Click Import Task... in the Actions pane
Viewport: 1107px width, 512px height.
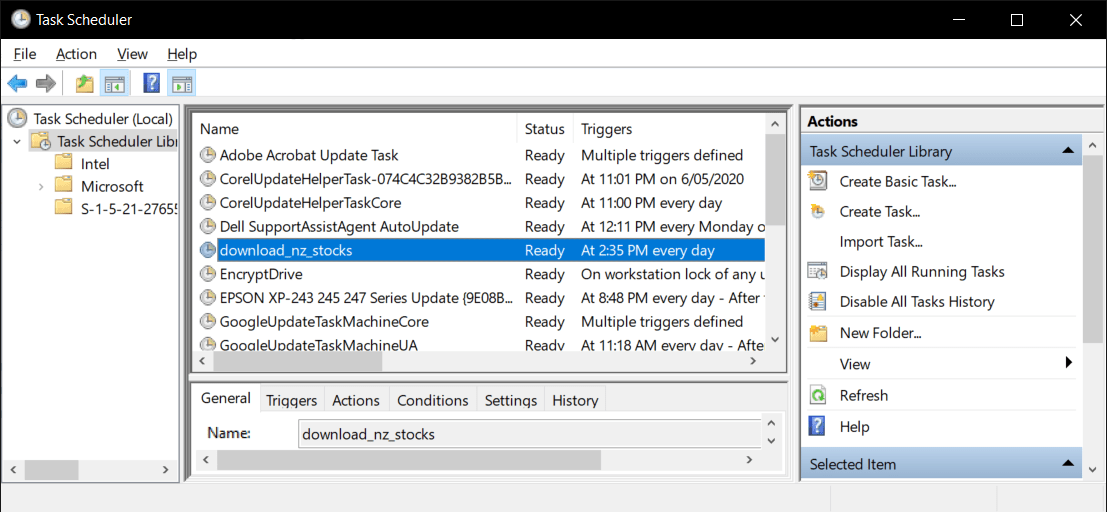click(x=881, y=242)
